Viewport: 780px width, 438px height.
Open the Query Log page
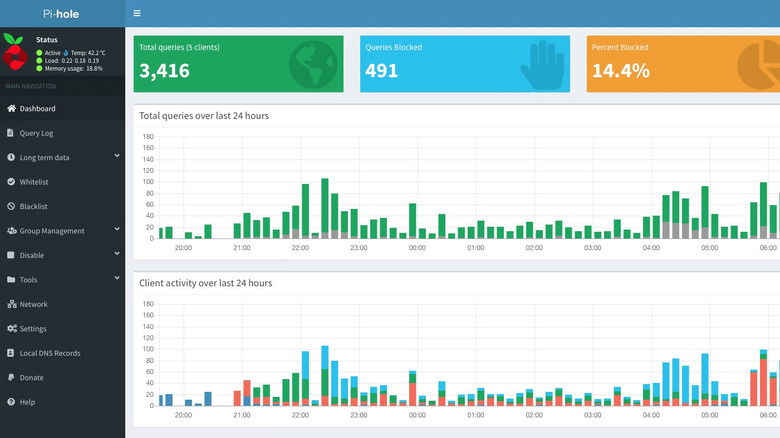pyautogui.click(x=36, y=133)
